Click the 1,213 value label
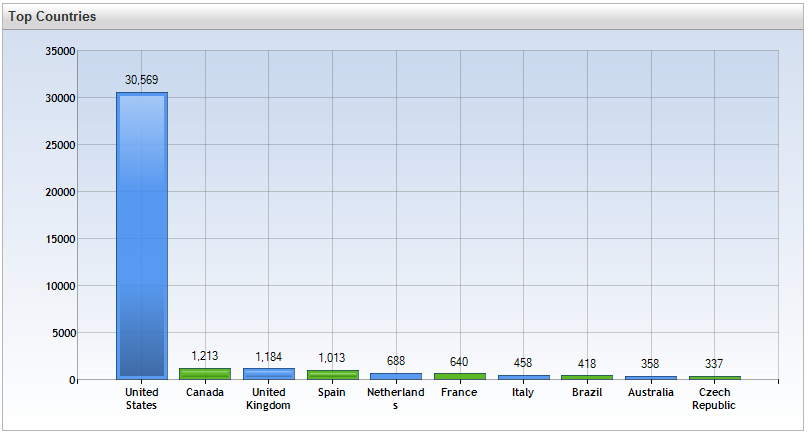Image resolution: width=808 pixels, height=434 pixels. point(205,356)
